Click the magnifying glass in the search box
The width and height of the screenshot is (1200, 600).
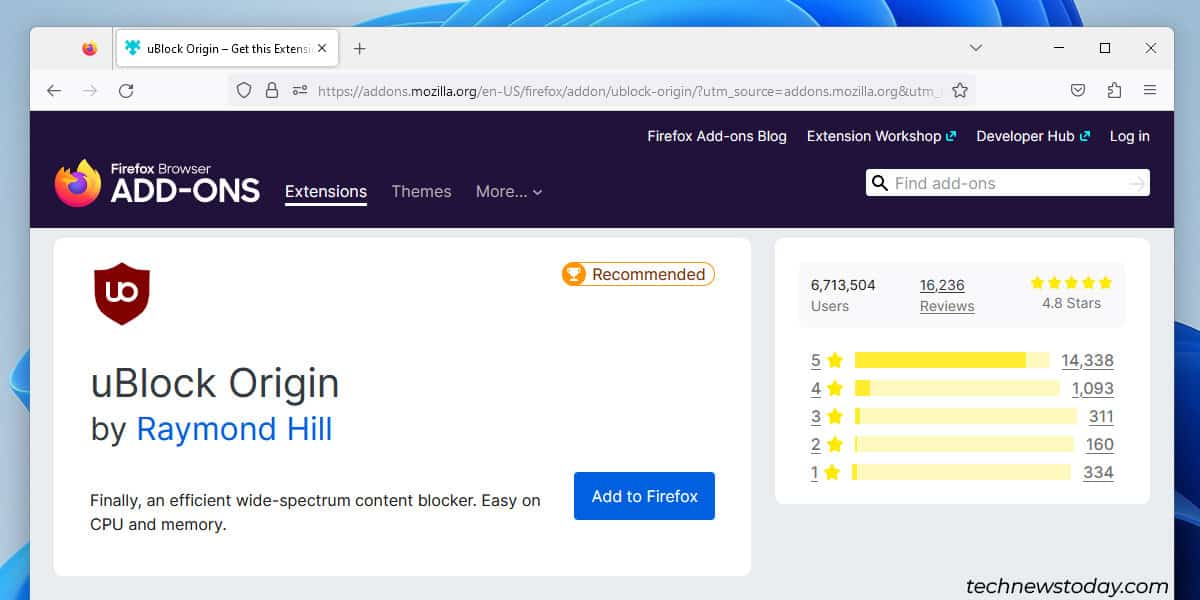pyautogui.click(x=880, y=183)
